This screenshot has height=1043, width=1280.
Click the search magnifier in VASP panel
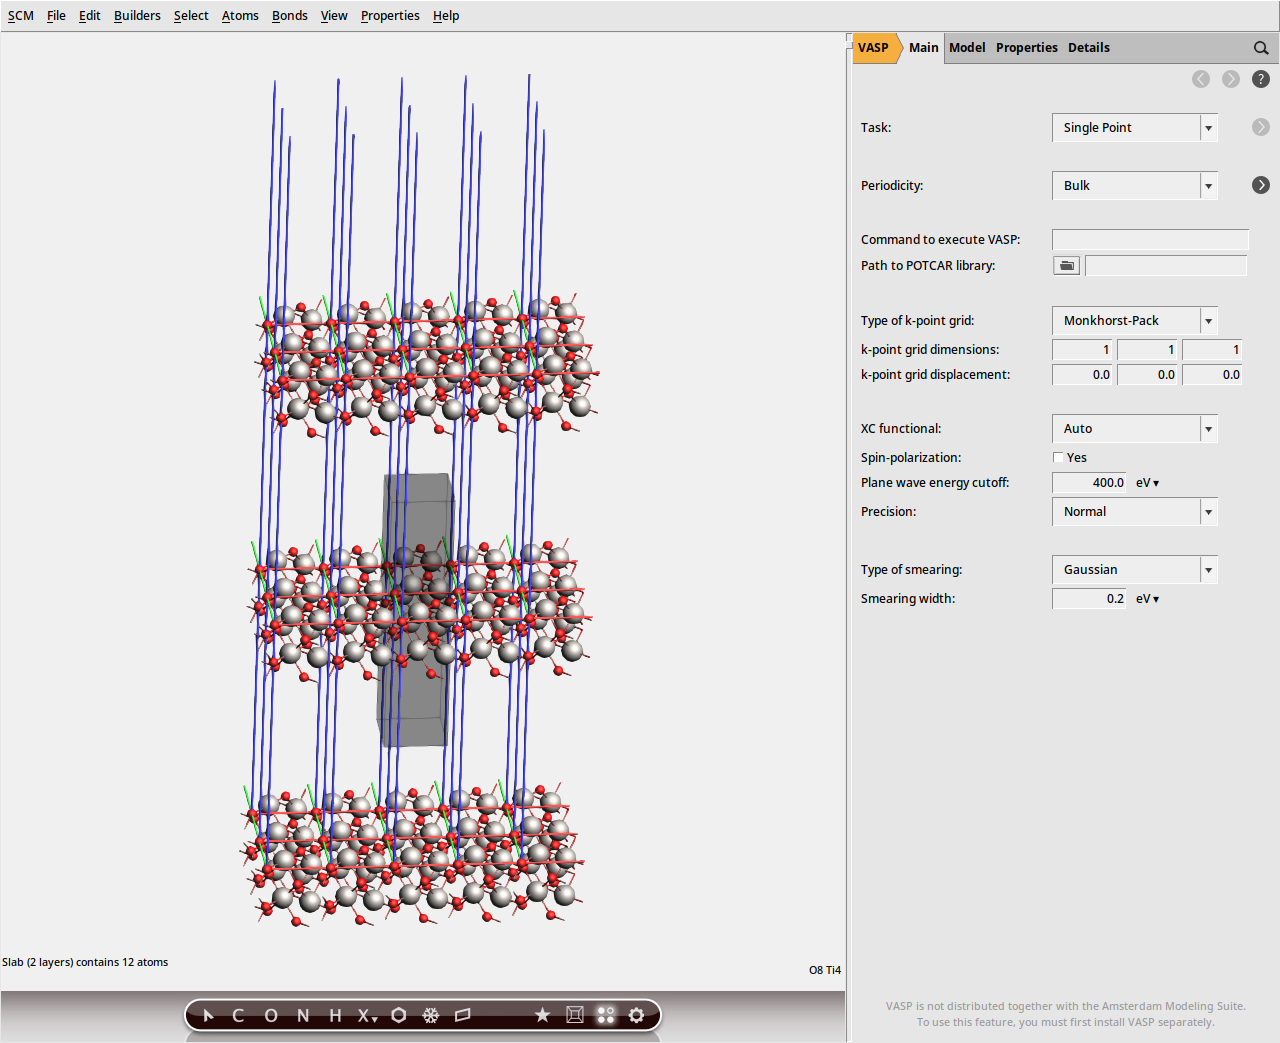click(1261, 47)
